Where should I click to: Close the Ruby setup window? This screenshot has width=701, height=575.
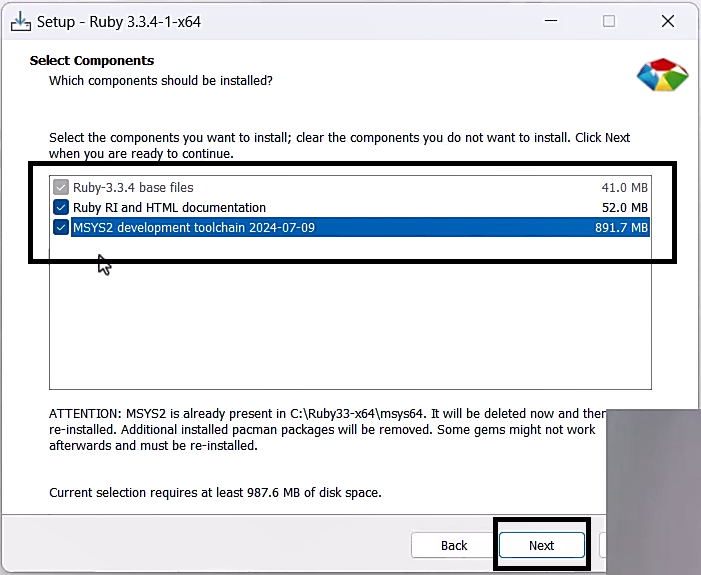667,21
